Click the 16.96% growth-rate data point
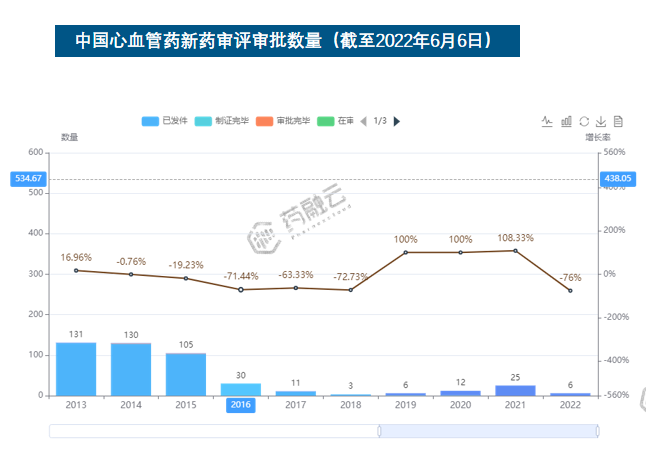Viewport: 646px width, 462px height. point(76,271)
